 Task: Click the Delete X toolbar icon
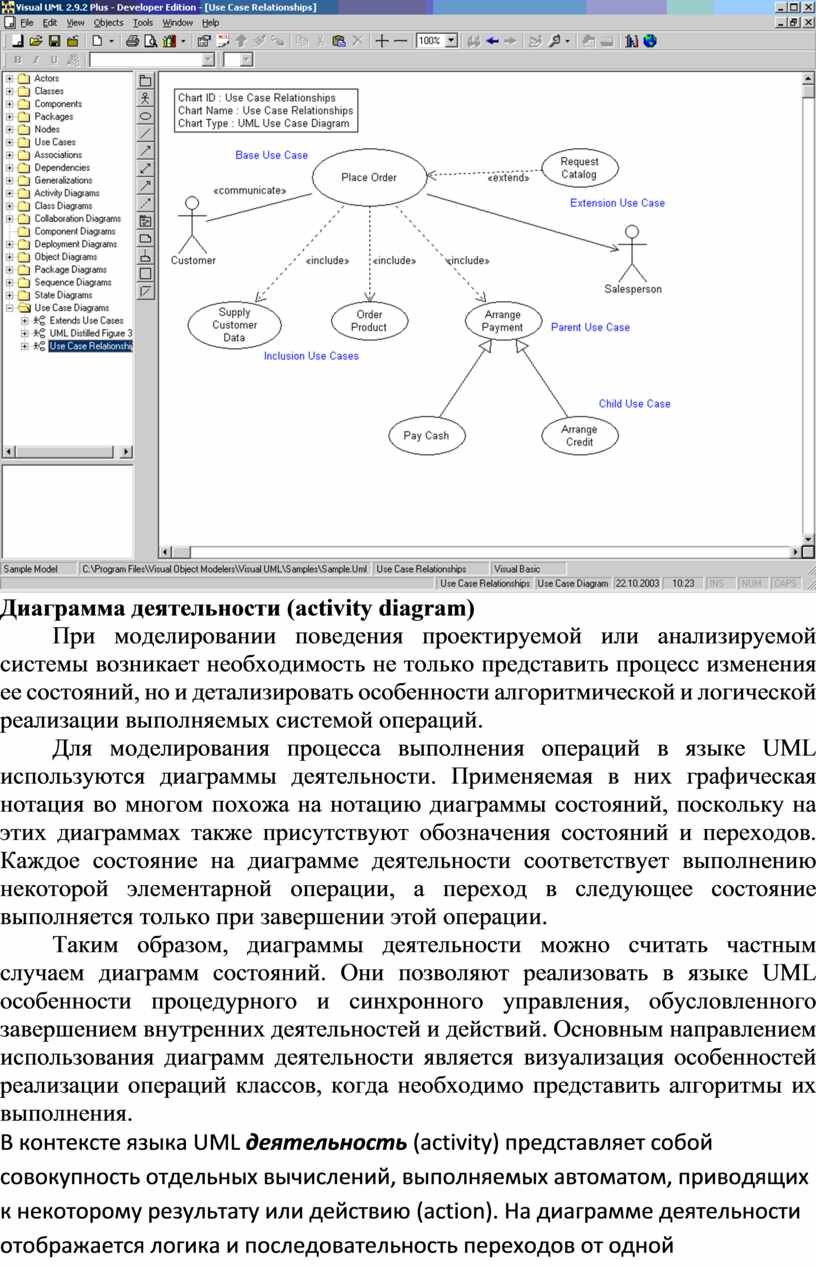coord(357,42)
